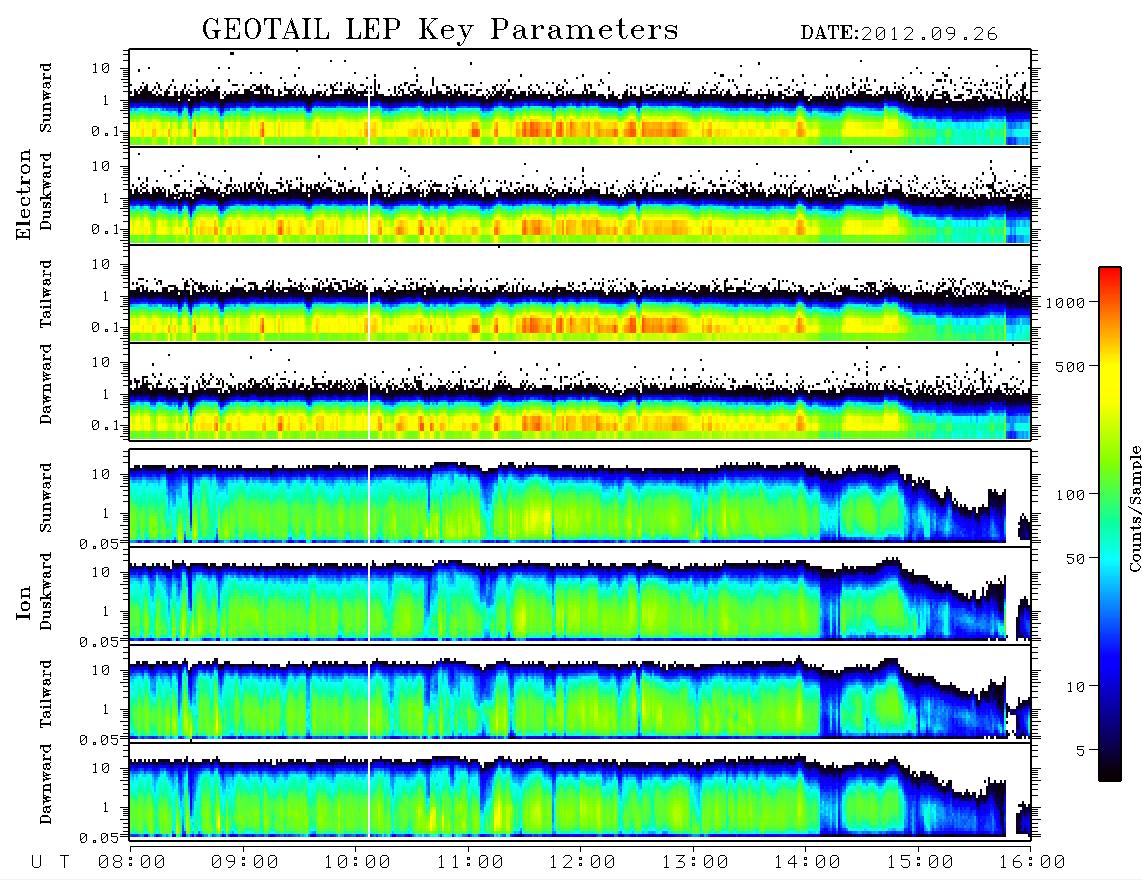Click the 11:00 time axis label
The height and width of the screenshot is (880, 1142).
pos(470,862)
